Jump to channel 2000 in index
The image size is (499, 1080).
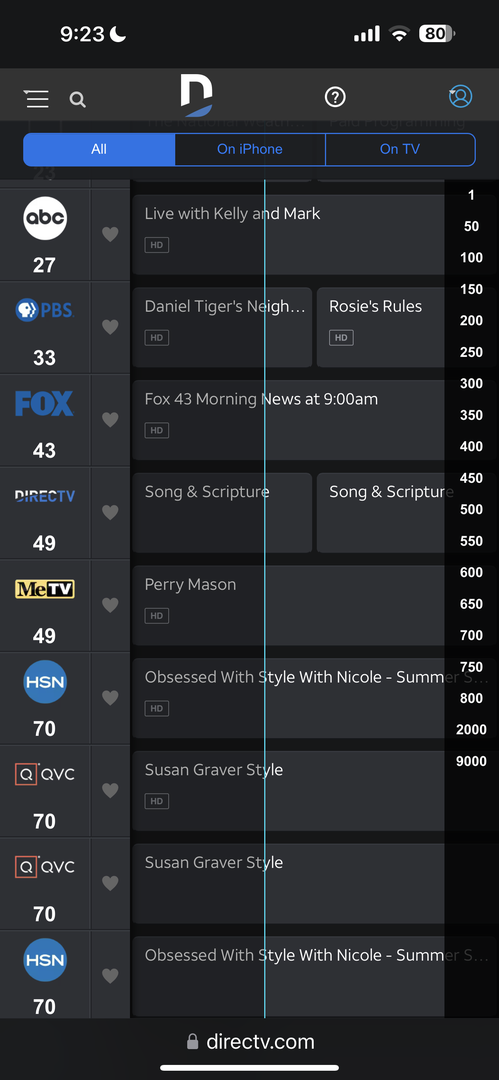pyautogui.click(x=471, y=729)
